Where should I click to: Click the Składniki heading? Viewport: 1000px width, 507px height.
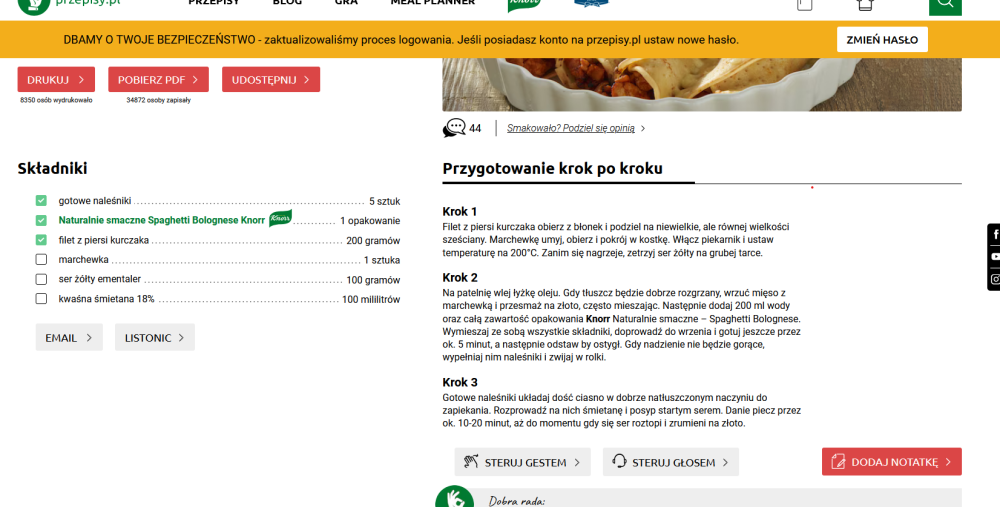[52, 168]
